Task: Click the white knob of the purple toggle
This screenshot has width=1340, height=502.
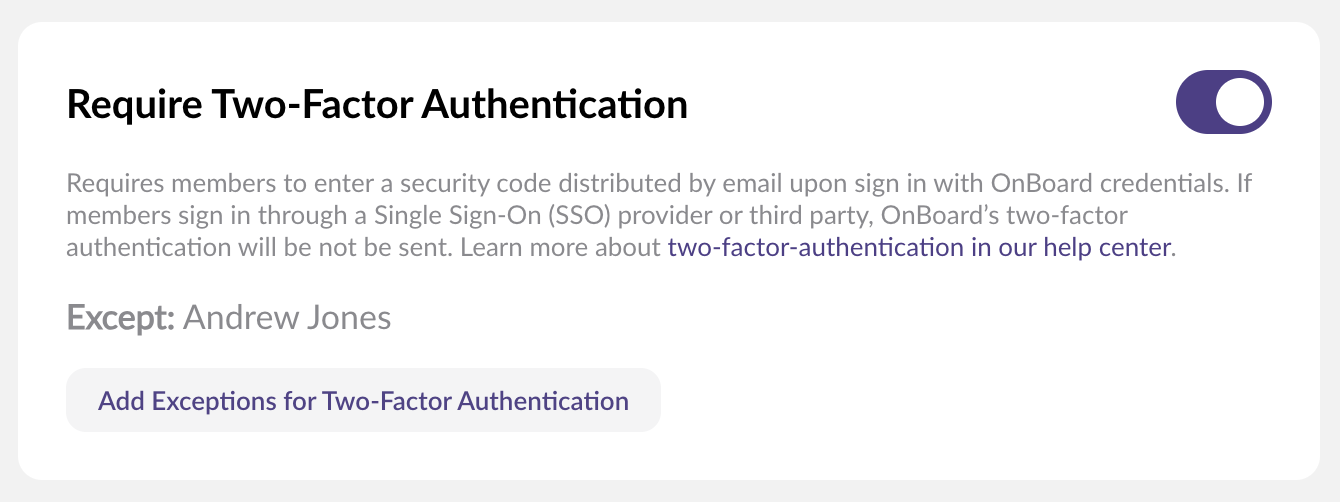Action: [1241, 102]
